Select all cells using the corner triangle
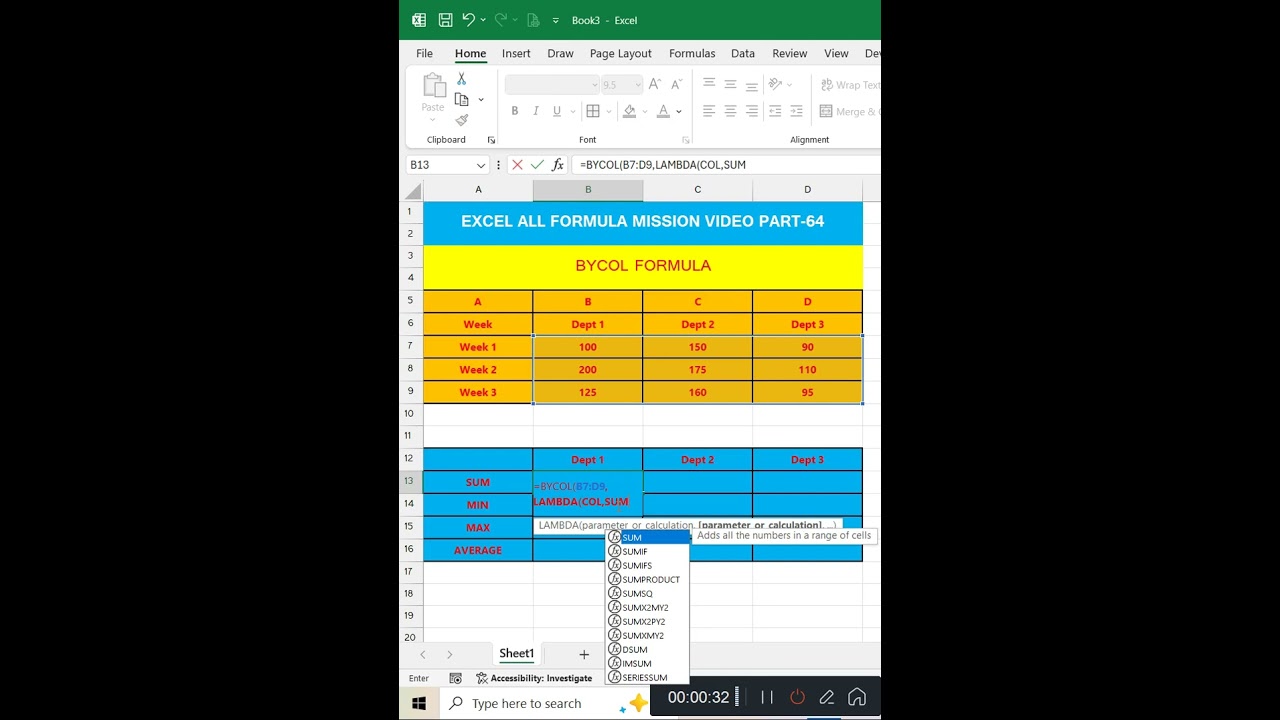Viewport: 1280px width, 720px height. tap(413, 190)
